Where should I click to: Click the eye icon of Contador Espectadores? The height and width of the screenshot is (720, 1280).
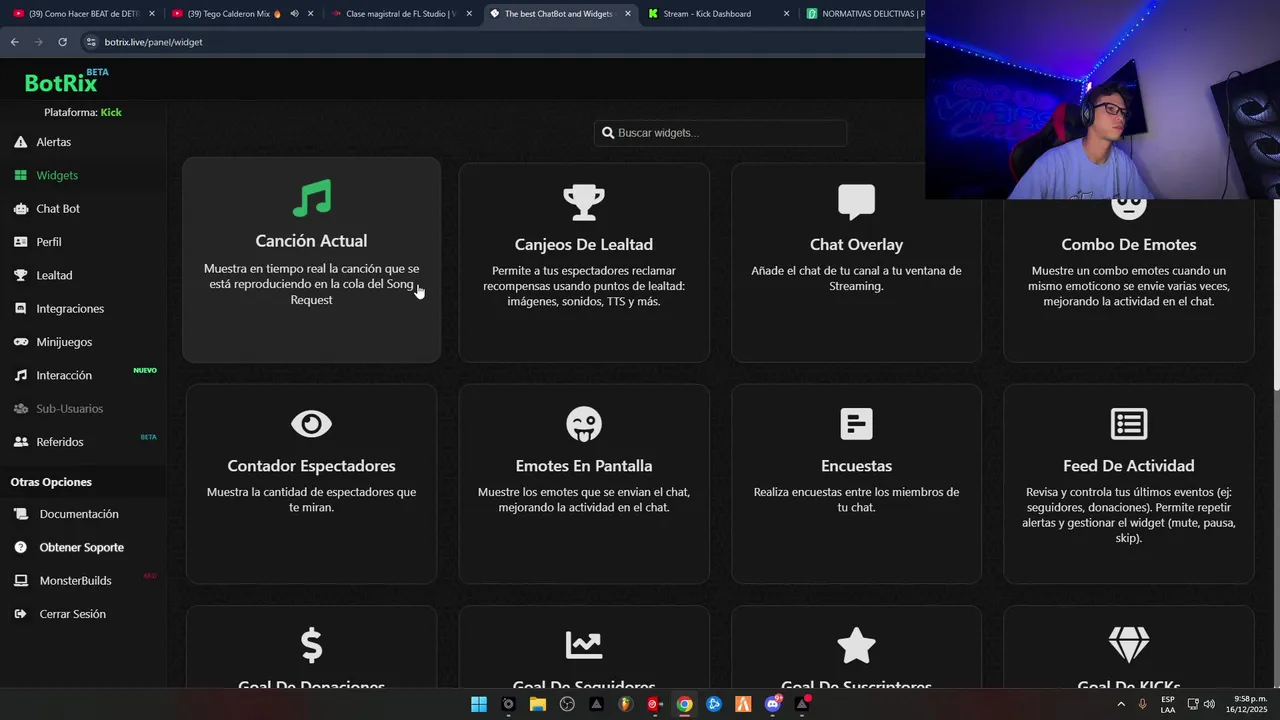[311, 424]
